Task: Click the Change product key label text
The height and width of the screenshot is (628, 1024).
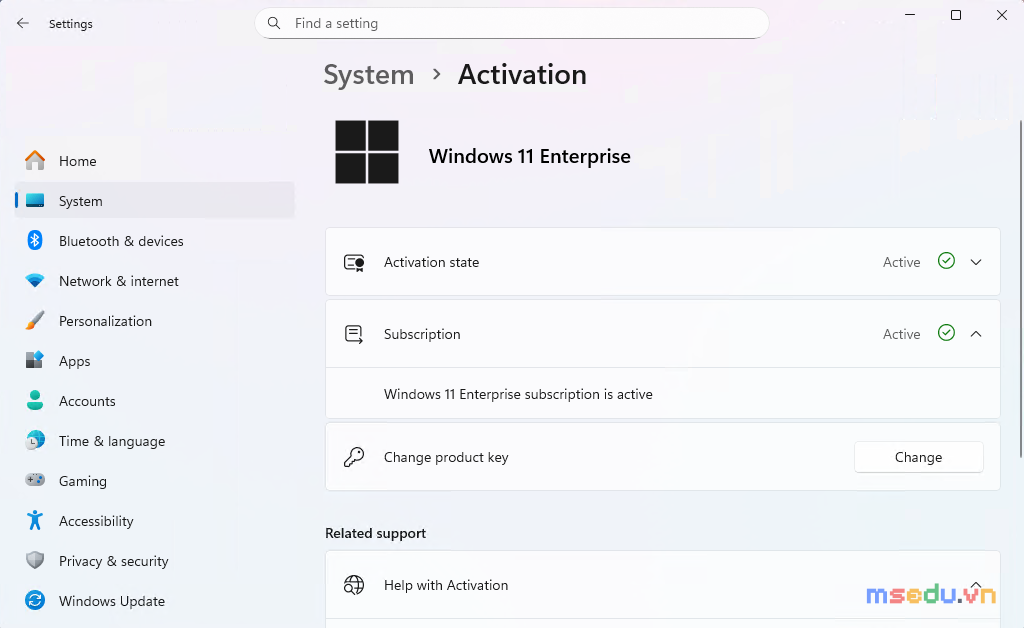Action: click(x=446, y=457)
